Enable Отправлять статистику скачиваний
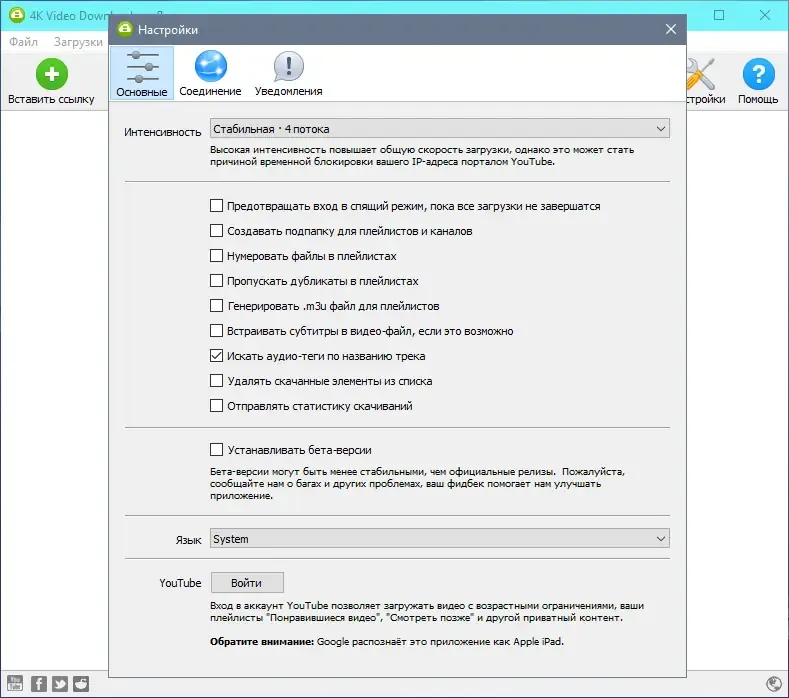Viewport: 789px width, 698px height. [x=216, y=406]
